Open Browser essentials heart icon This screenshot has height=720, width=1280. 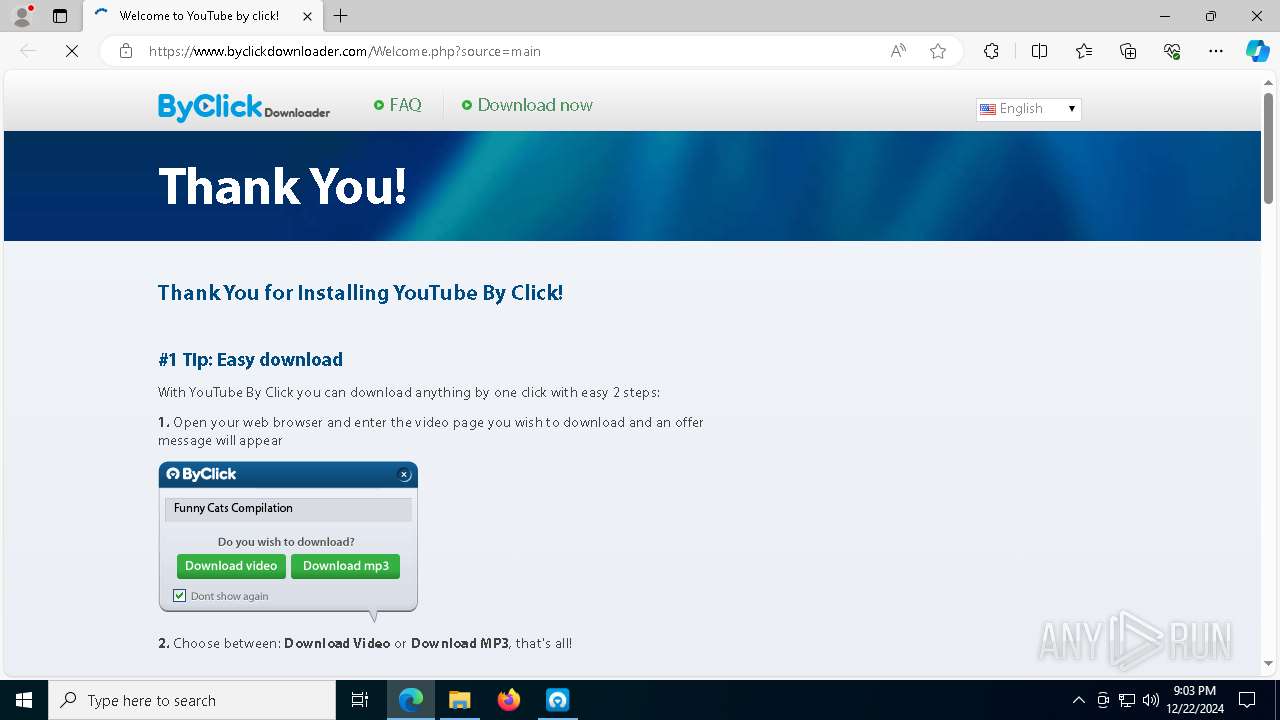click(x=1172, y=51)
